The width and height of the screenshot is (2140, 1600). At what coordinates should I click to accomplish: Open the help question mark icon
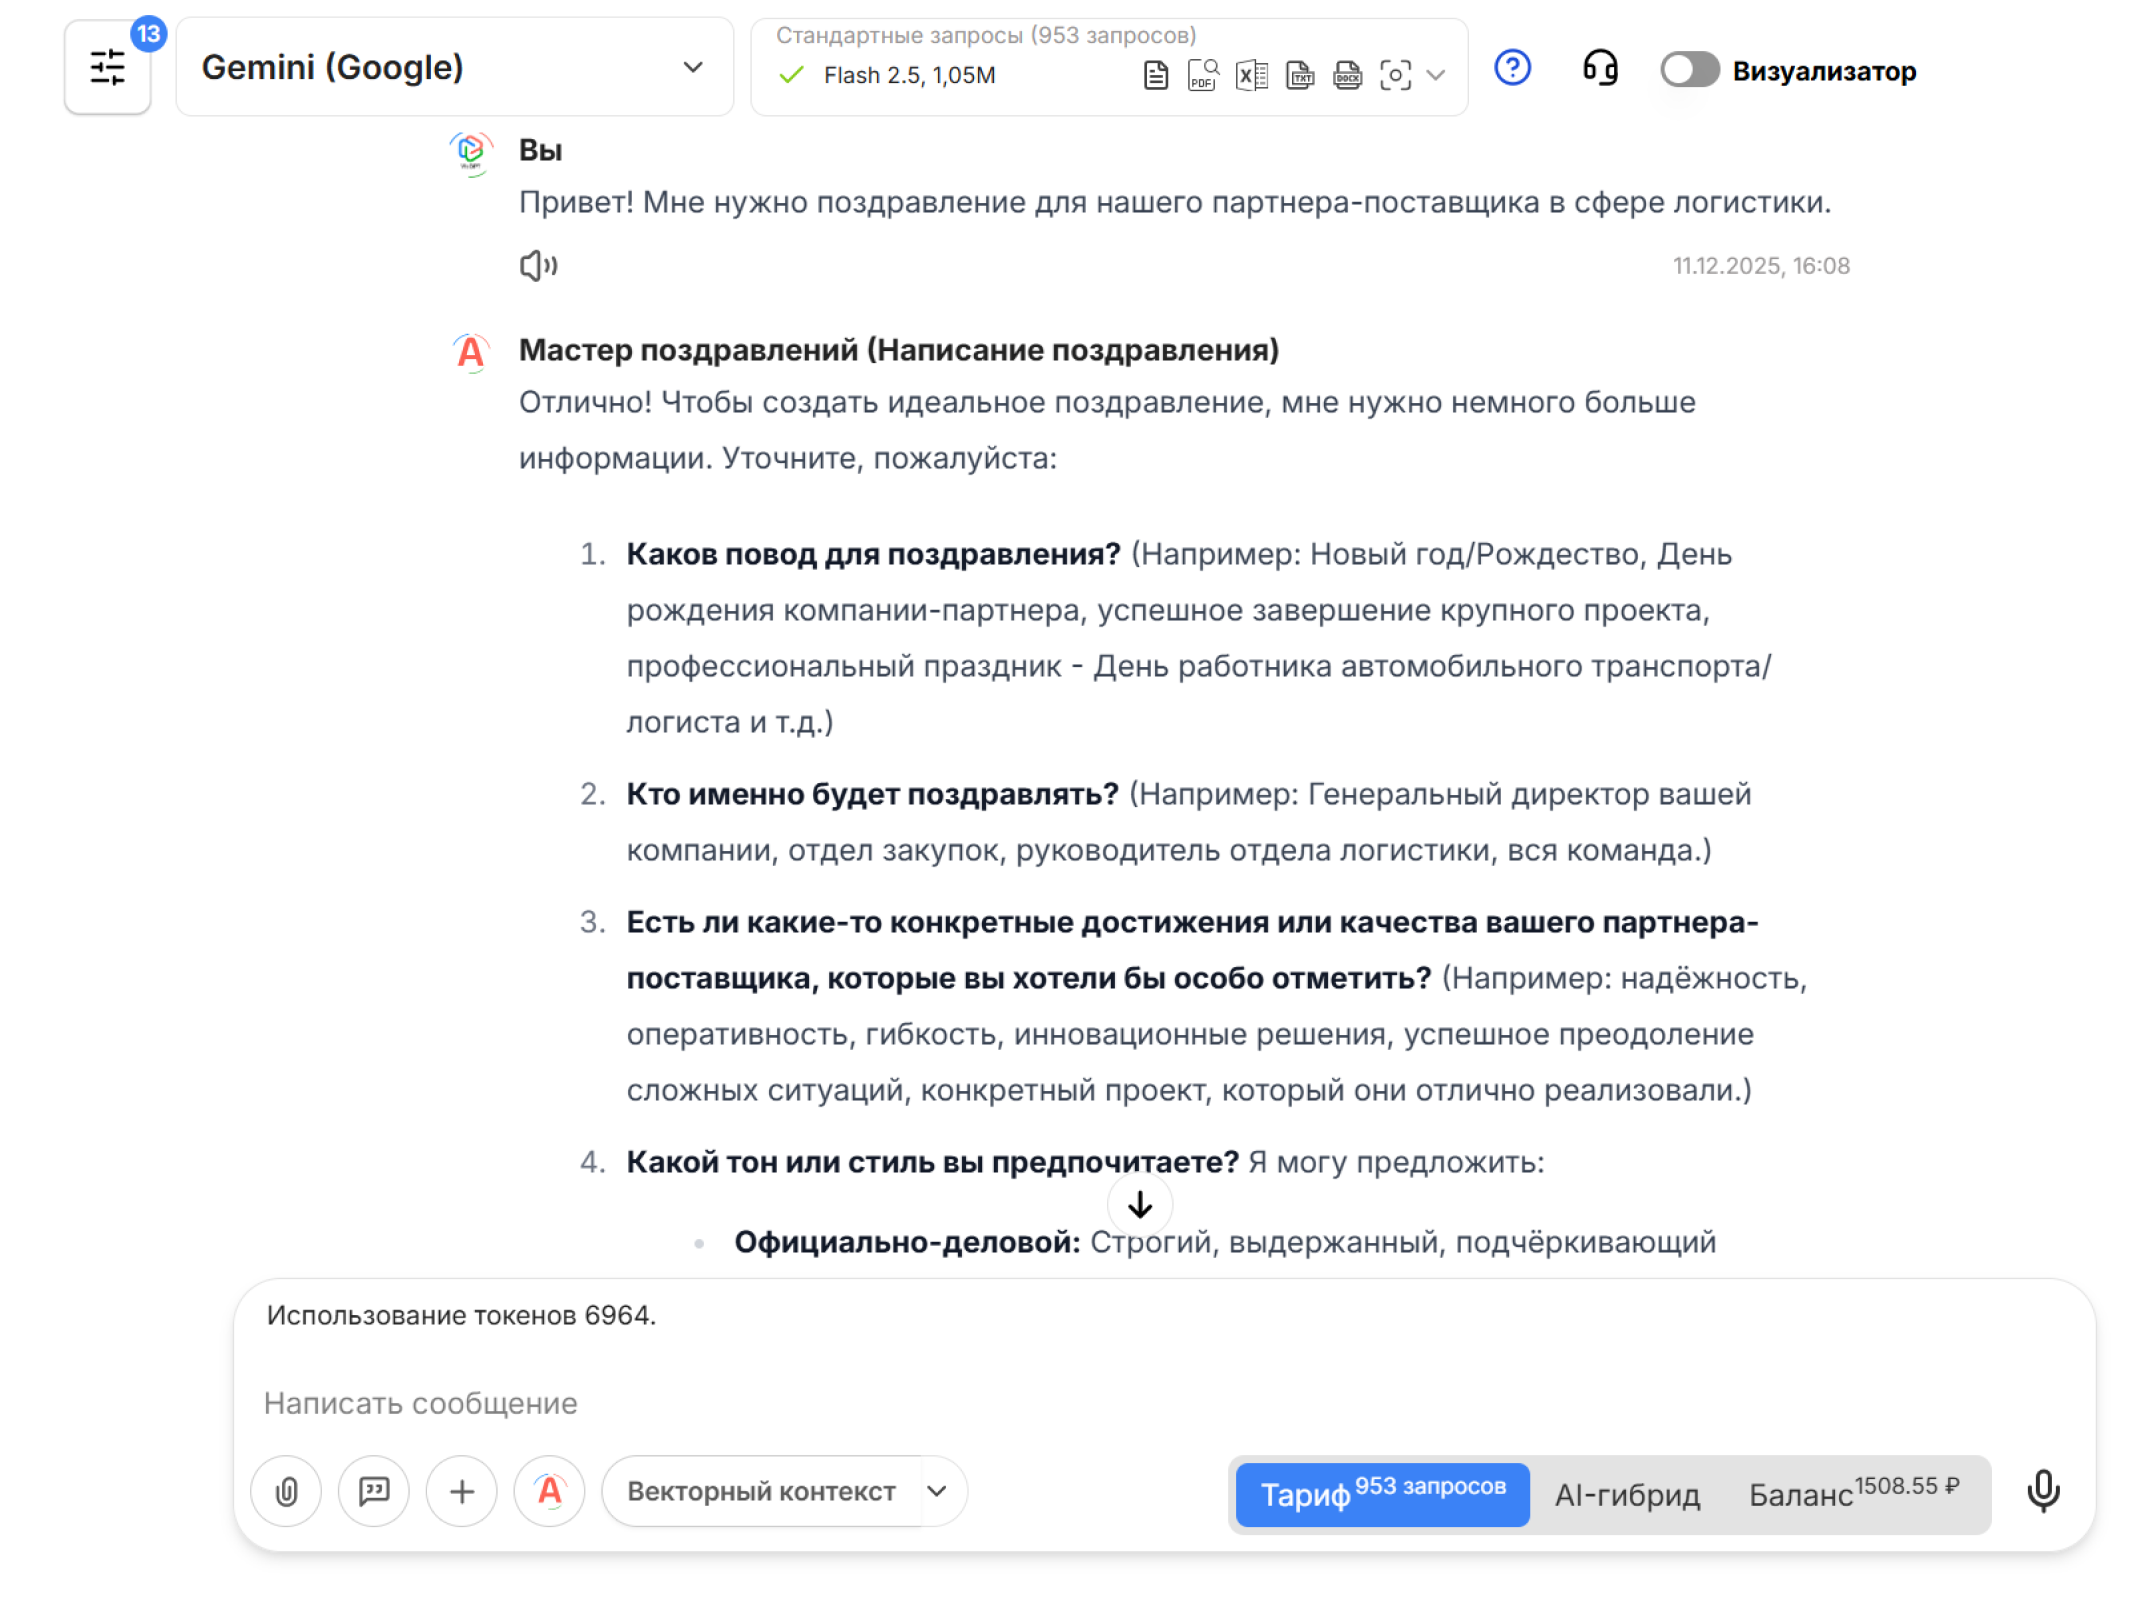pos(1512,68)
